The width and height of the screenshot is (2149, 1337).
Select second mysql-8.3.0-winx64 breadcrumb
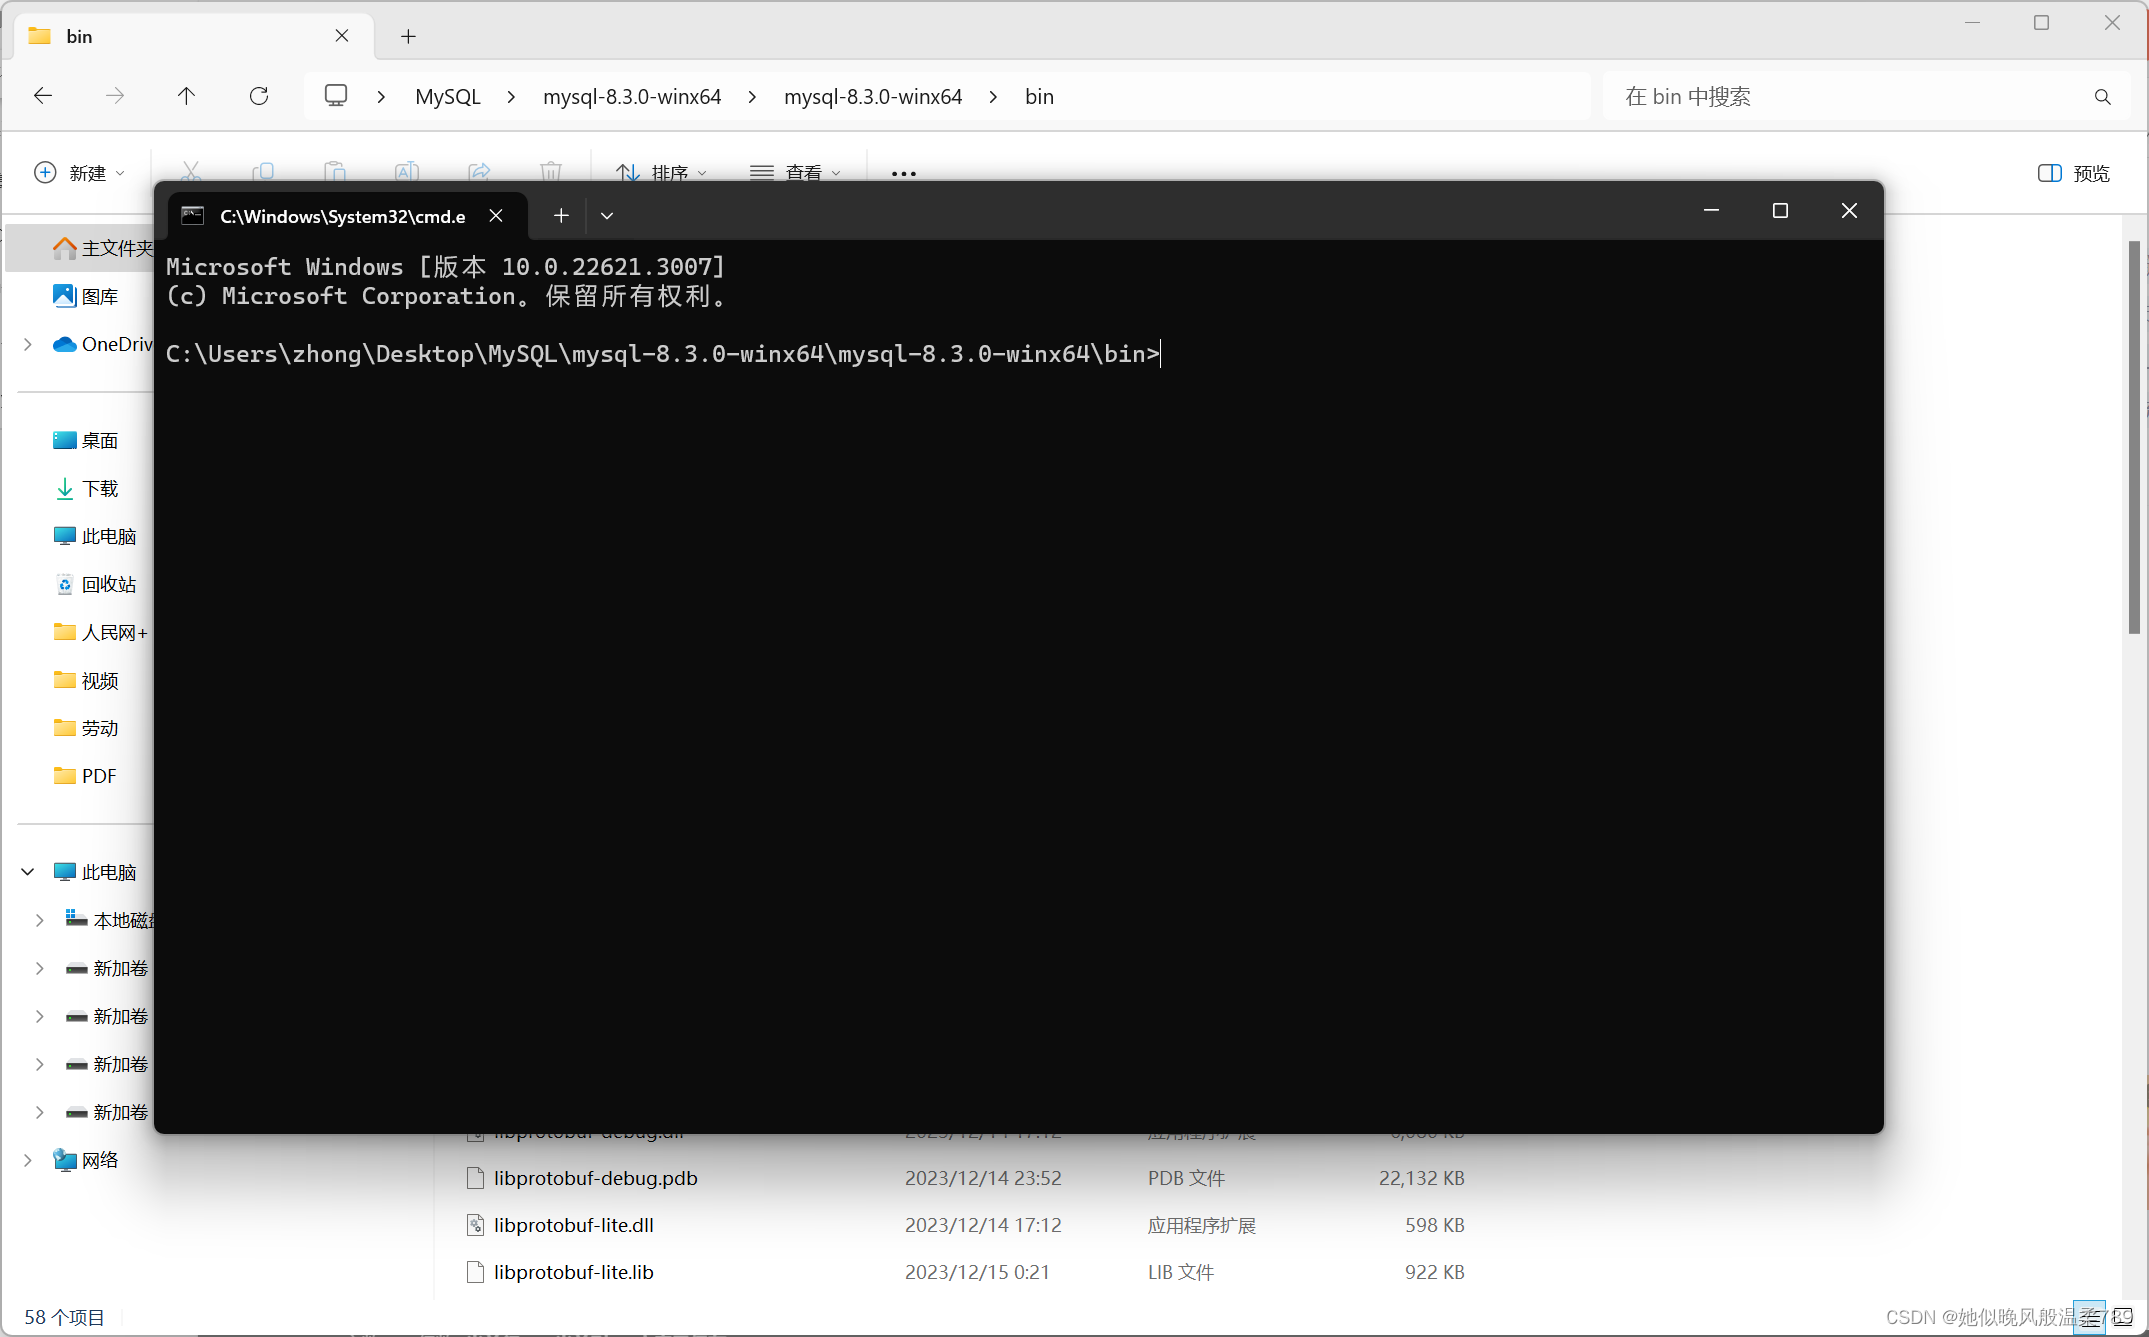click(873, 97)
